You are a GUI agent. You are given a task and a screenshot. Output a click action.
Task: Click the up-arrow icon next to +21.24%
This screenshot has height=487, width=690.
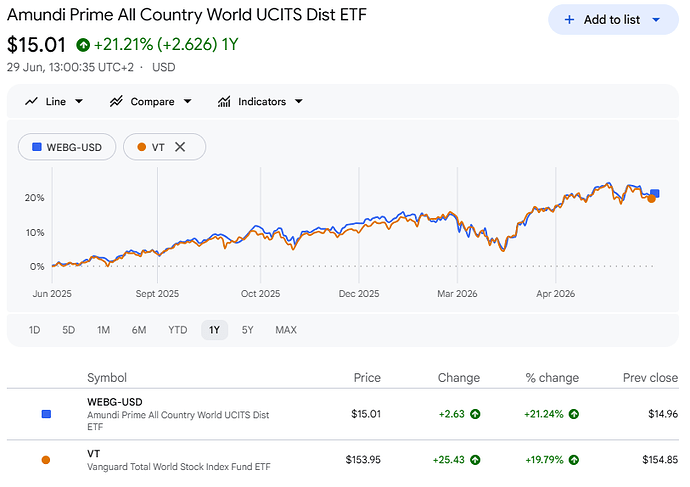(574, 414)
